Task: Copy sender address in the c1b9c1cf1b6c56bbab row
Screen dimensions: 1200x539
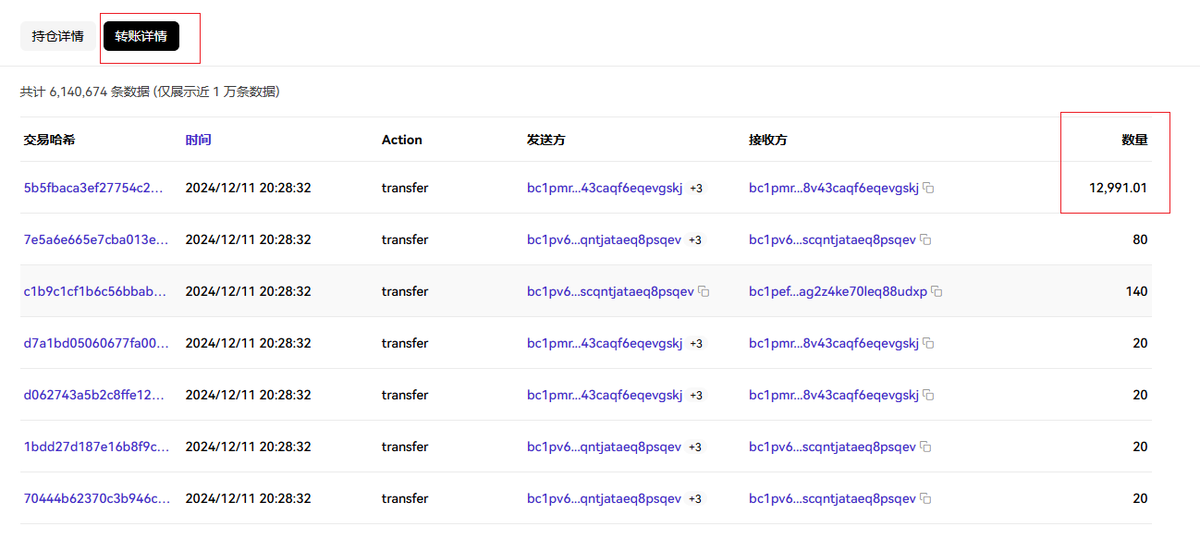Action: tap(703, 292)
